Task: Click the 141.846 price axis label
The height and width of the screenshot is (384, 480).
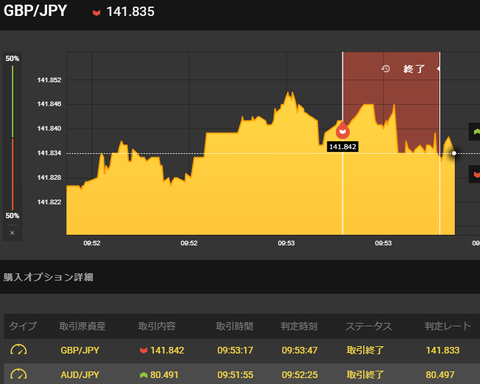Action: [49, 104]
